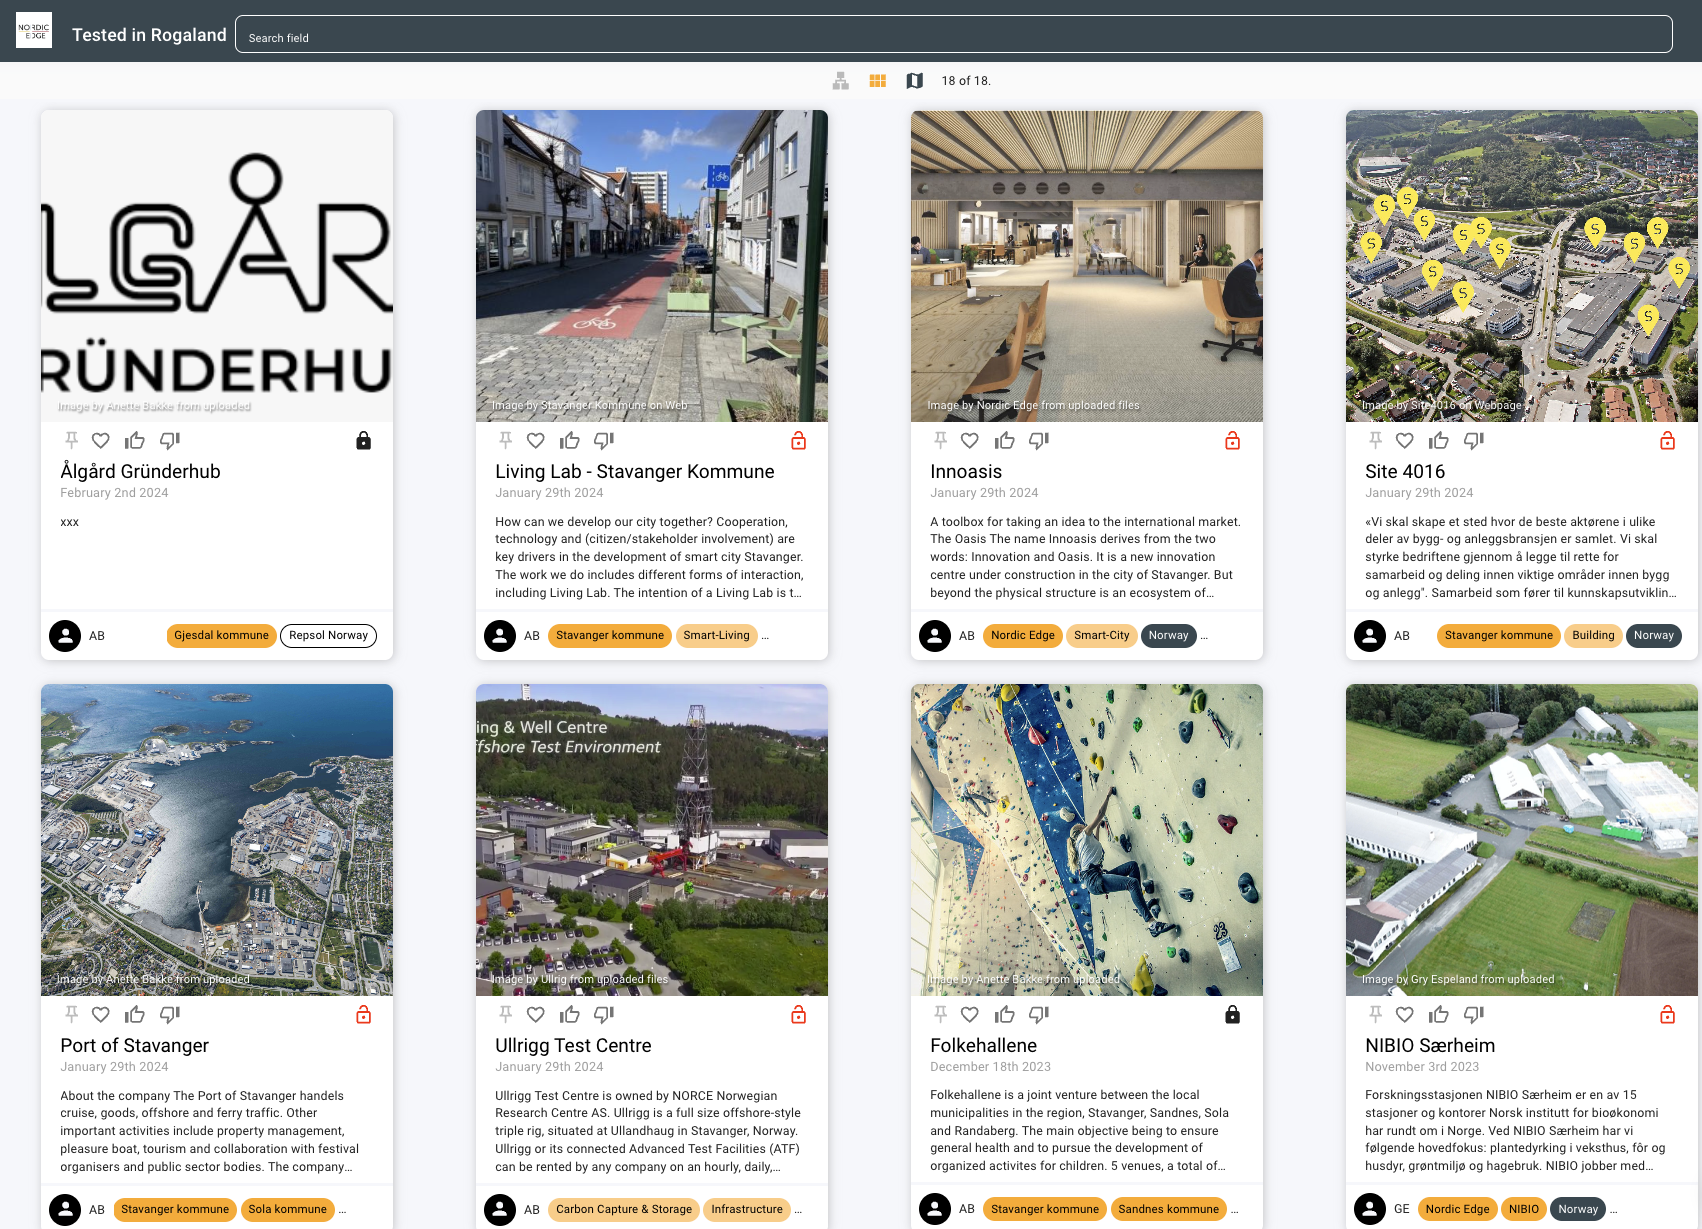Thumbs up Ullrigg Test Centre
This screenshot has height=1229, width=1702.
(x=570, y=1014)
